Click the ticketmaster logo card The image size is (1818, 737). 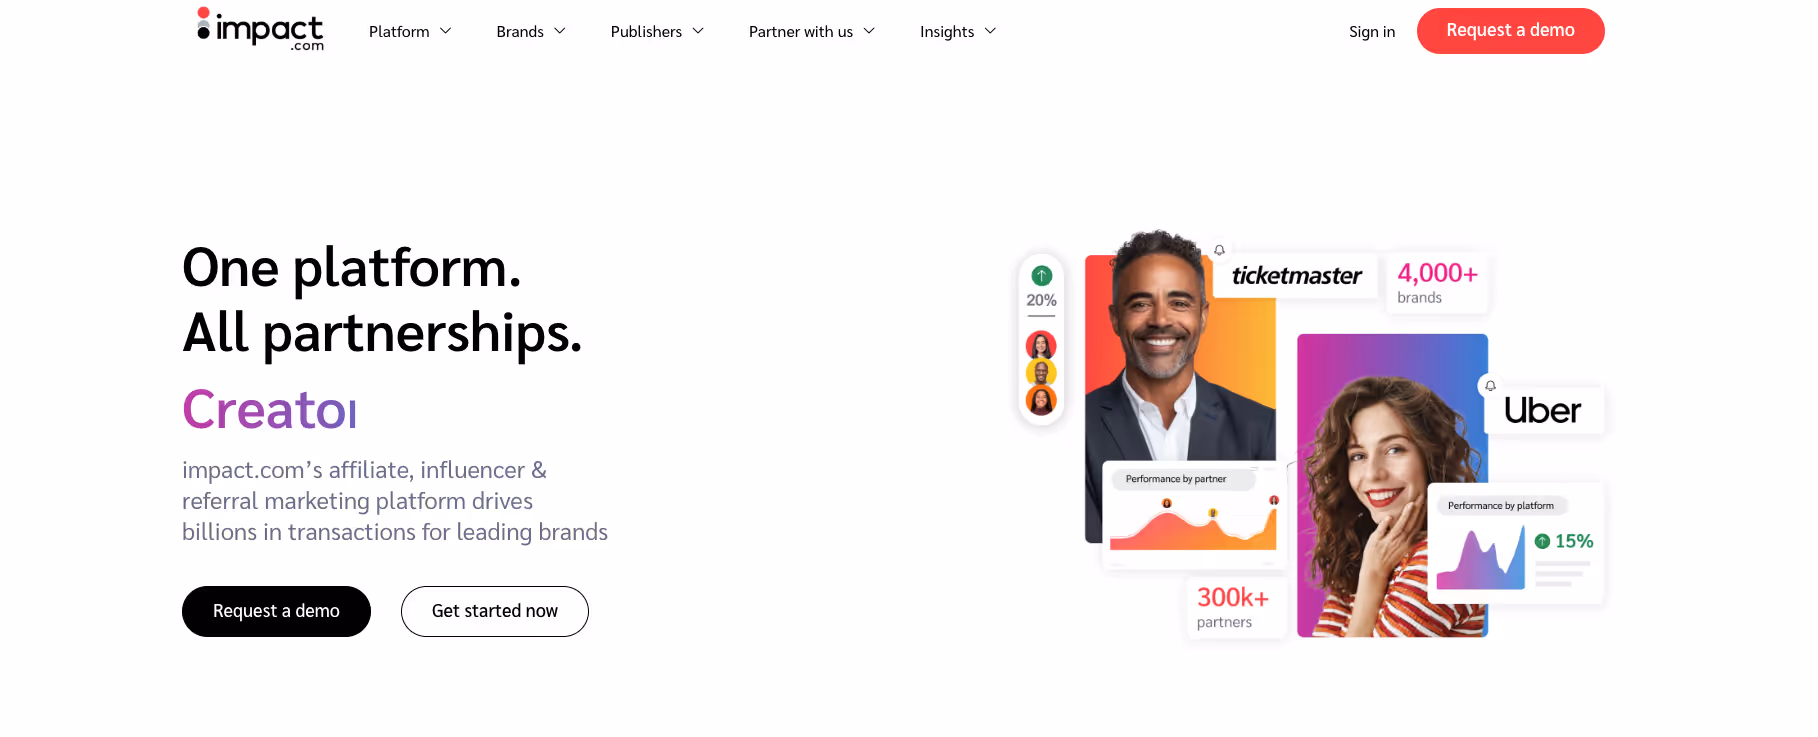tap(1296, 275)
